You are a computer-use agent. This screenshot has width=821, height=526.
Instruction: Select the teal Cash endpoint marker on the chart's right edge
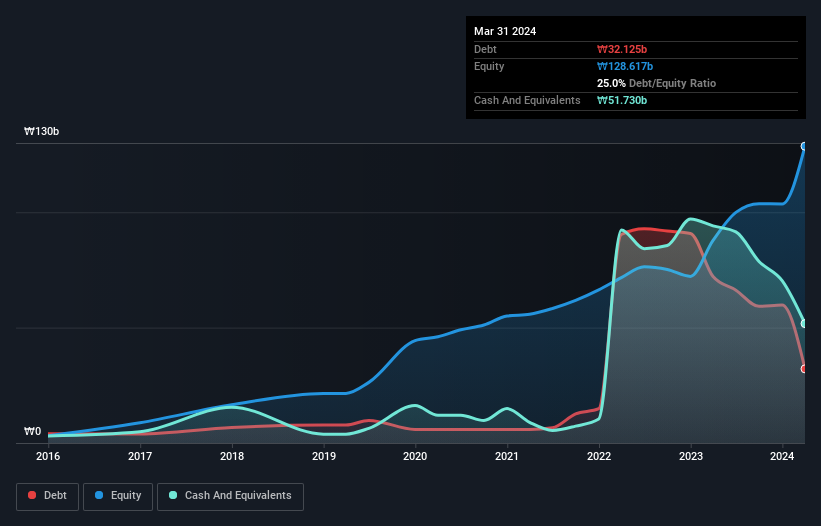pyautogui.click(x=804, y=324)
